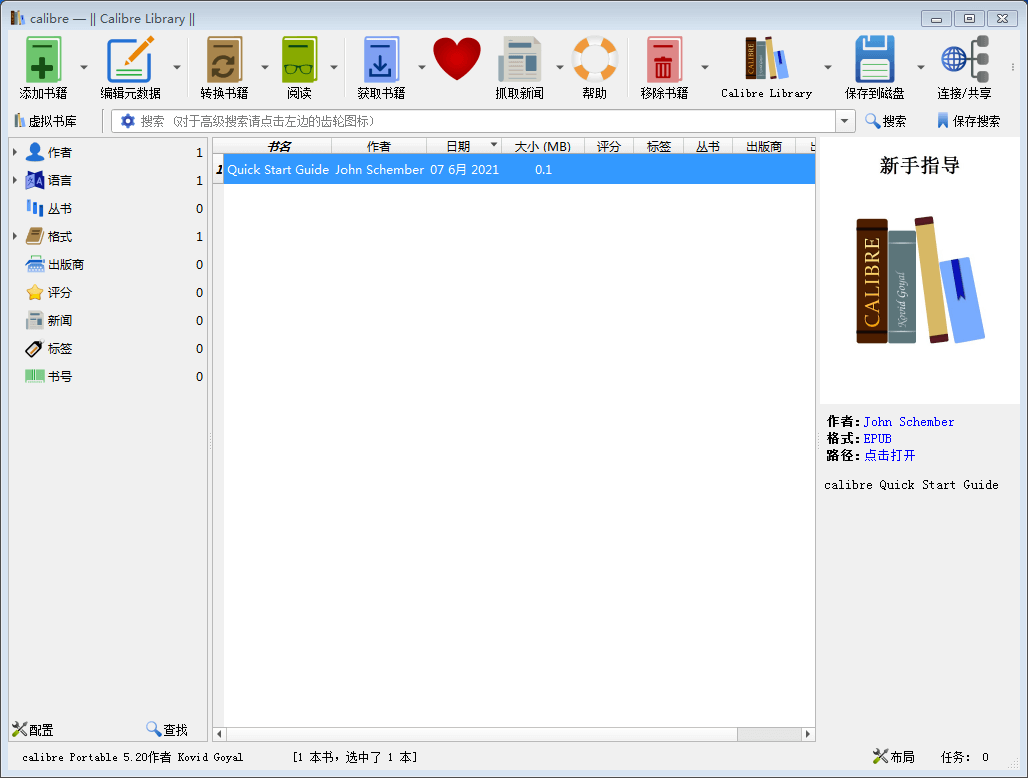Open the arrow next to 抓取新闻
Viewport: 1028px width, 778px height.
(560, 67)
